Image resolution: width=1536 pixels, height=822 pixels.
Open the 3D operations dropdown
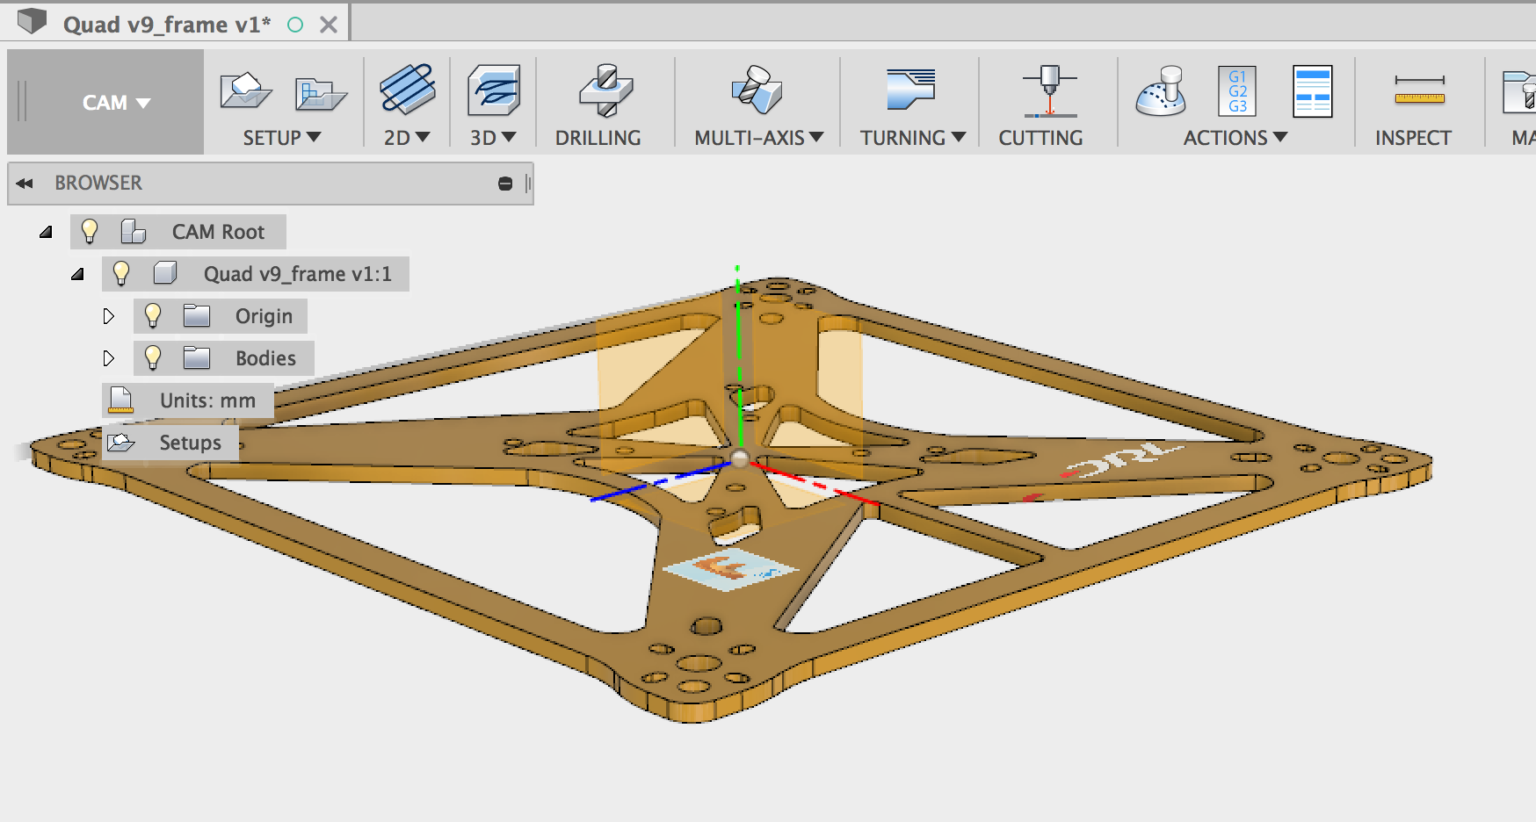[493, 138]
